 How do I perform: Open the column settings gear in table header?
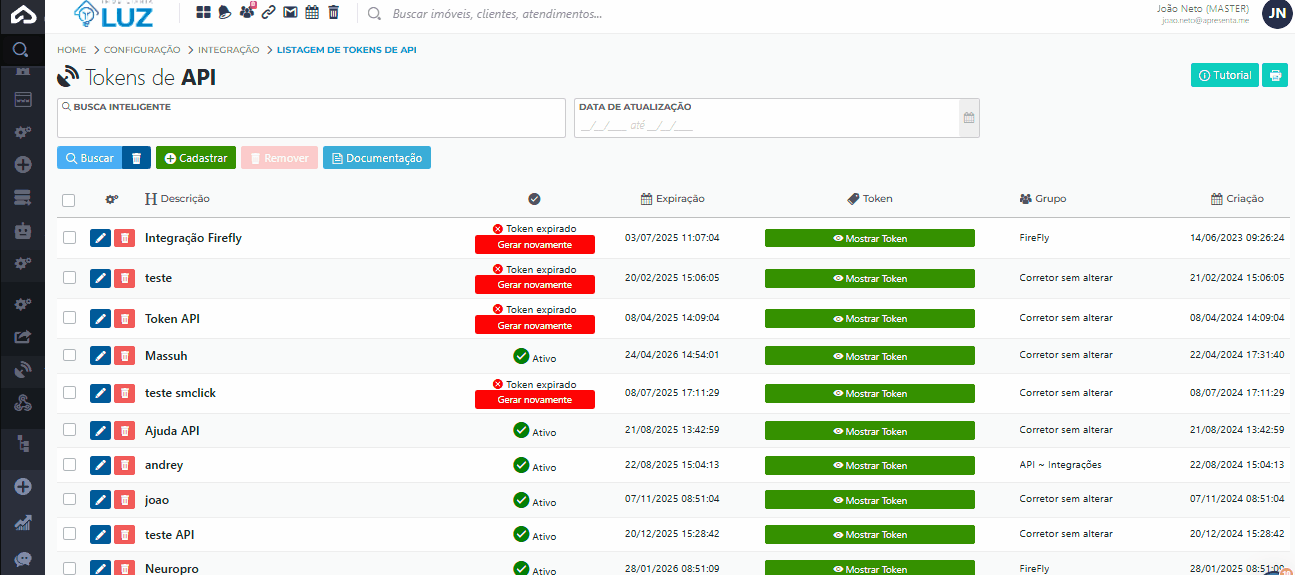tap(112, 199)
